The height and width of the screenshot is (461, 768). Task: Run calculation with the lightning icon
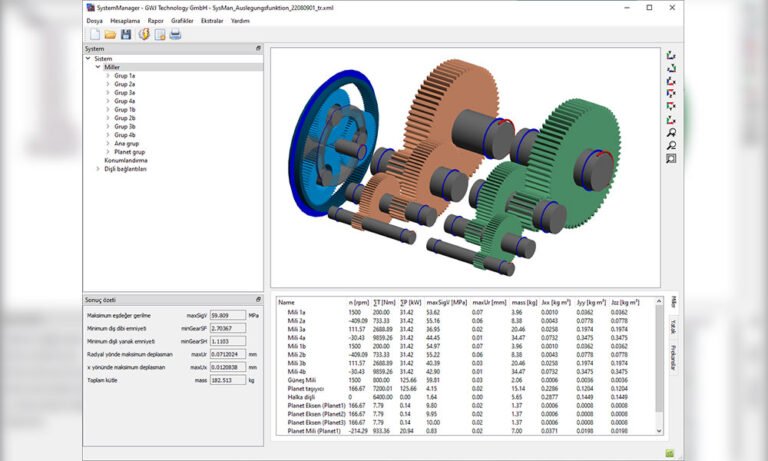(x=144, y=34)
